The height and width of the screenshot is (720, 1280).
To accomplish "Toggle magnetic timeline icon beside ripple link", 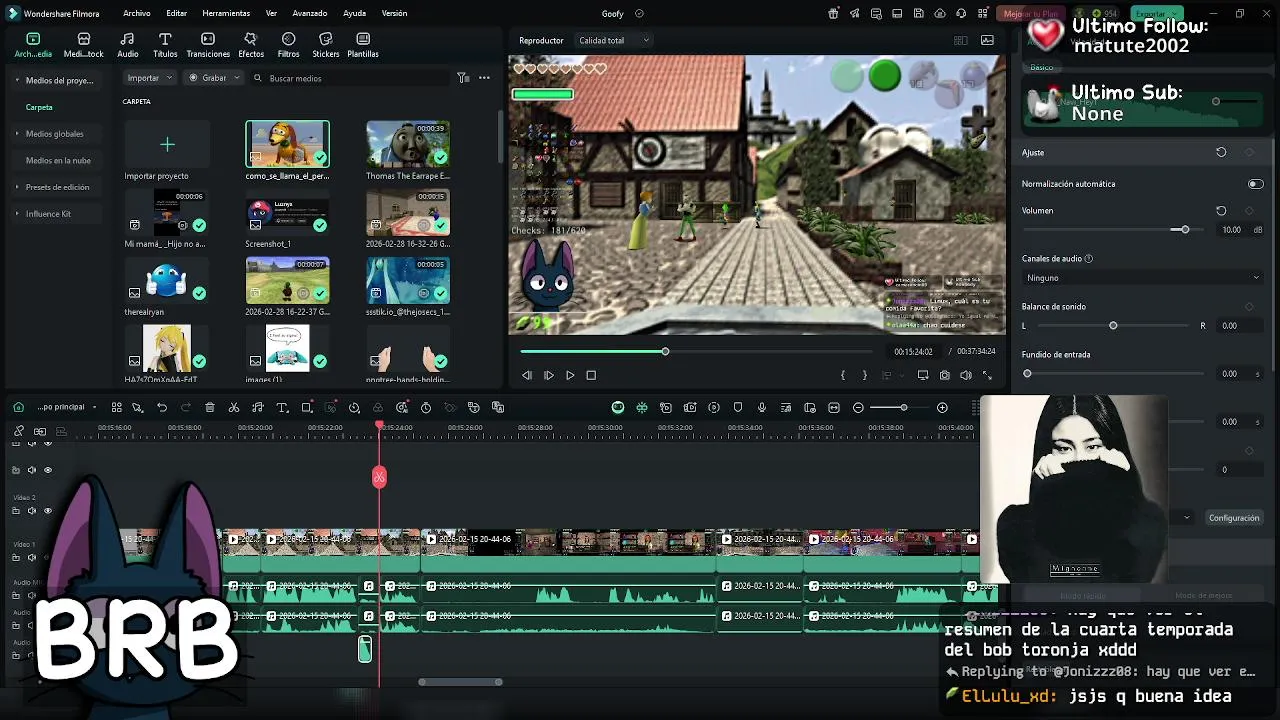I will click(40, 431).
